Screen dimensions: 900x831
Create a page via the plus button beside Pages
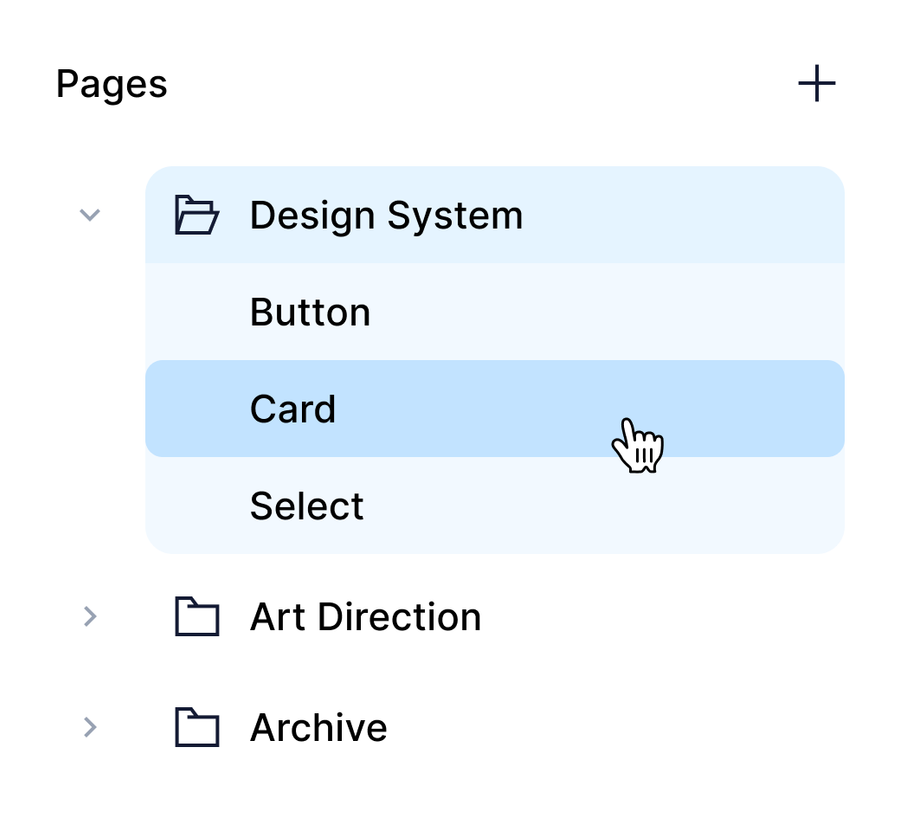(816, 84)
